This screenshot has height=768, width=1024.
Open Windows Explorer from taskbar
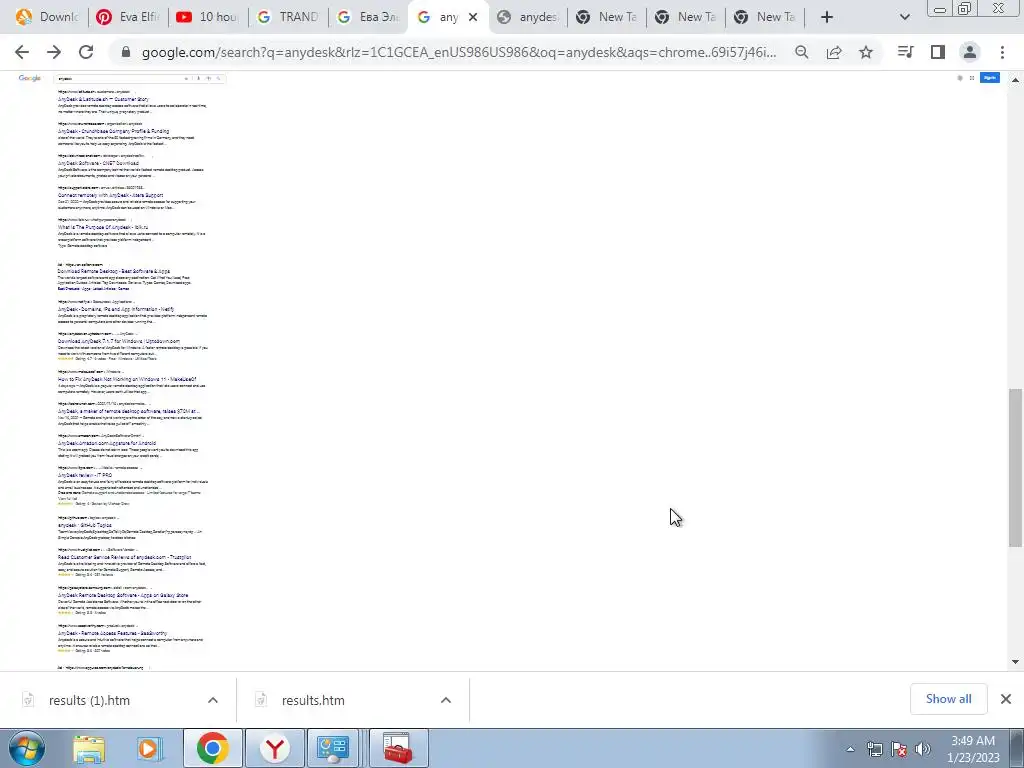pyautogui.click(x=89, y=749)
